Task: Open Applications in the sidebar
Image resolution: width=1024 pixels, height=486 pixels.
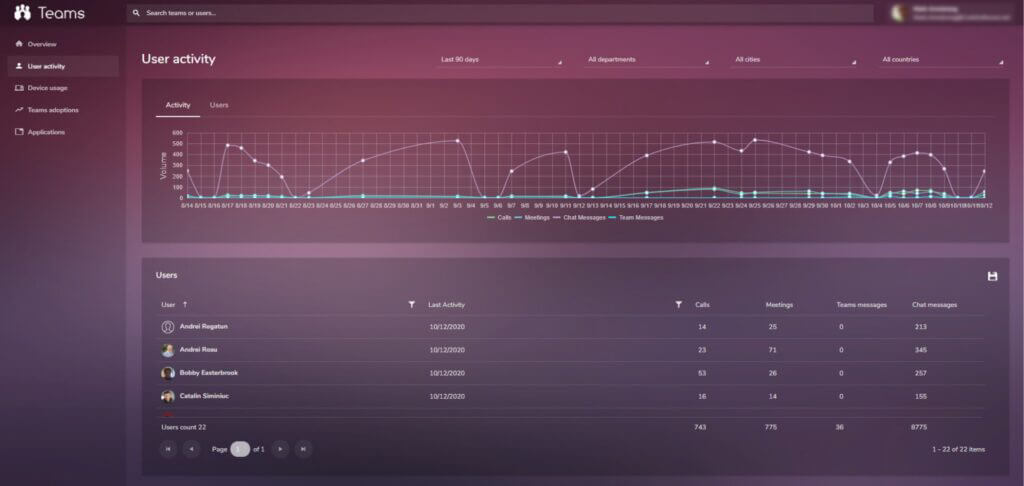Action: coord(46,132)
